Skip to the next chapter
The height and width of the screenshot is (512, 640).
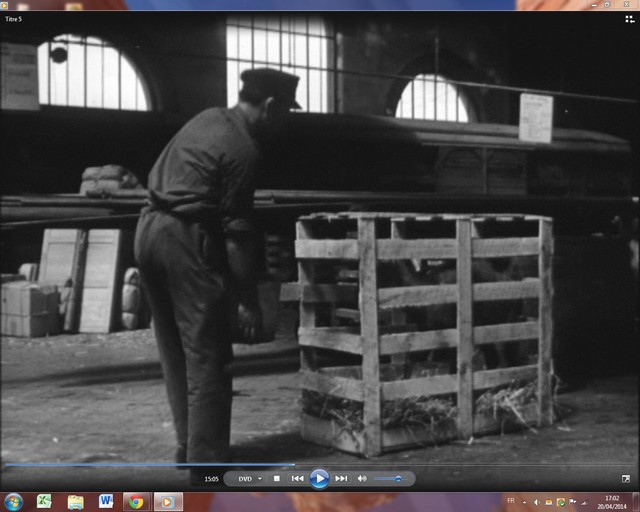[x=341, y=479]
